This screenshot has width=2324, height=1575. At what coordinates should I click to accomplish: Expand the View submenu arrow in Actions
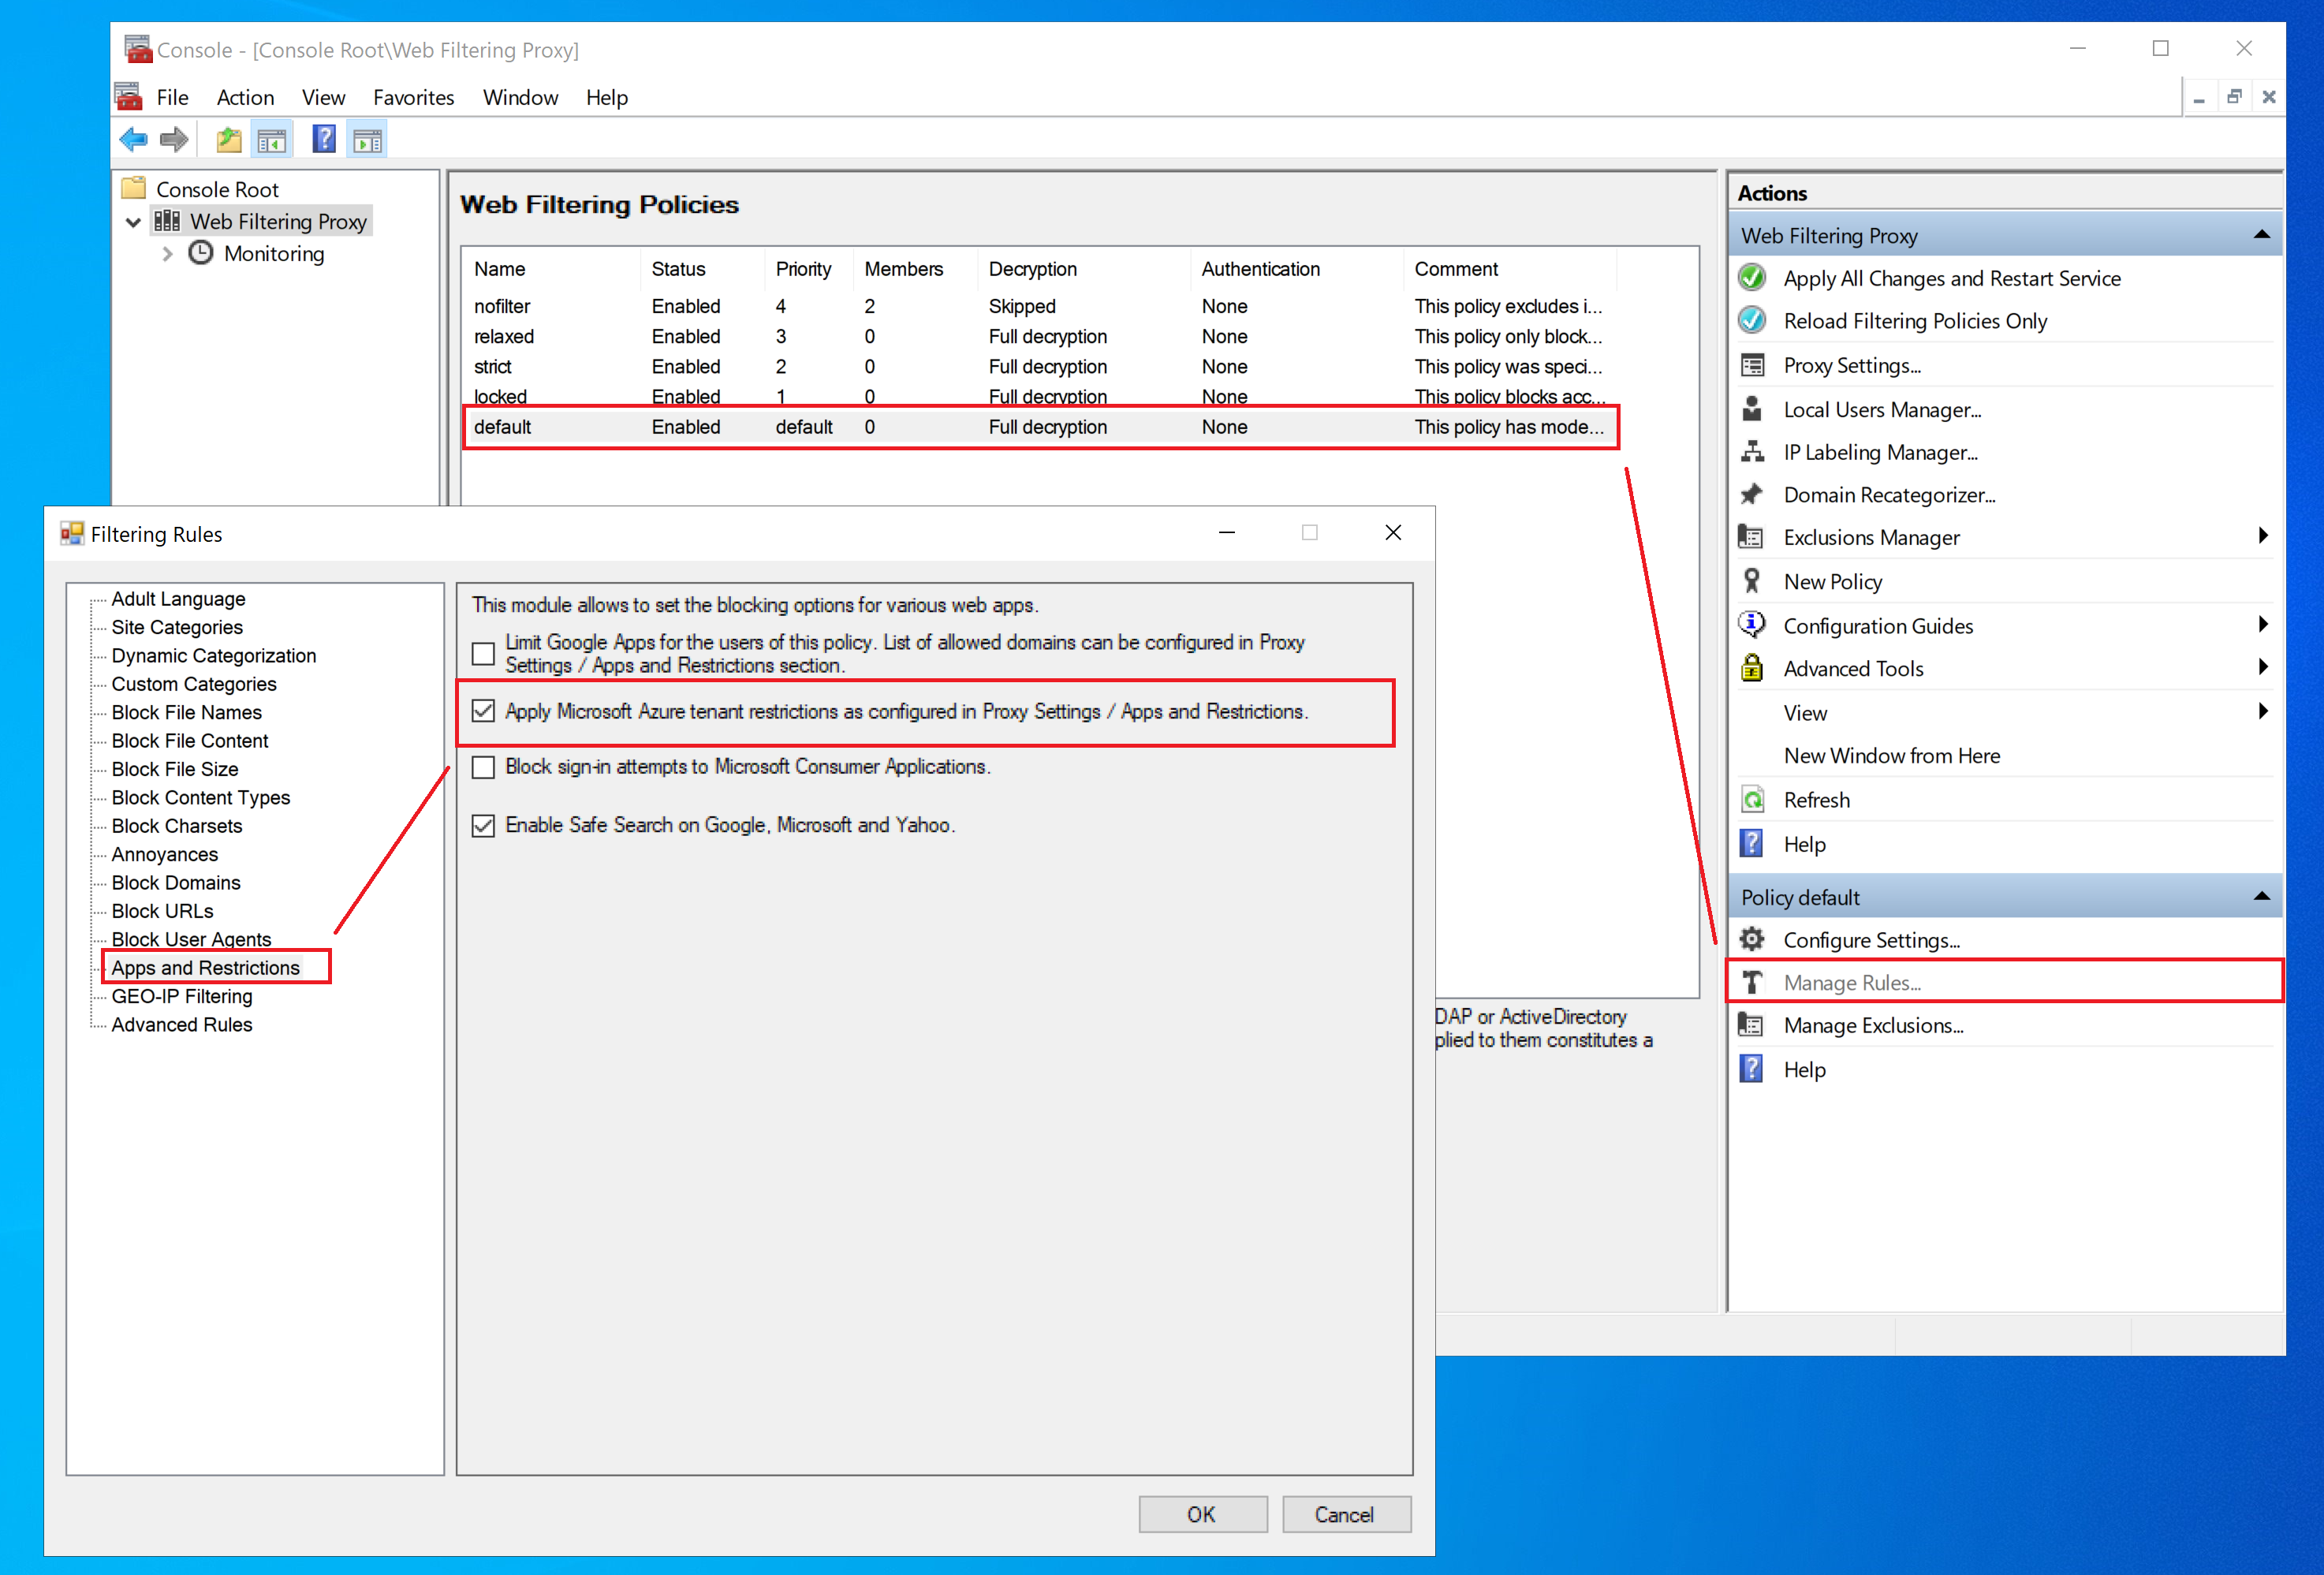point(2263,712)
